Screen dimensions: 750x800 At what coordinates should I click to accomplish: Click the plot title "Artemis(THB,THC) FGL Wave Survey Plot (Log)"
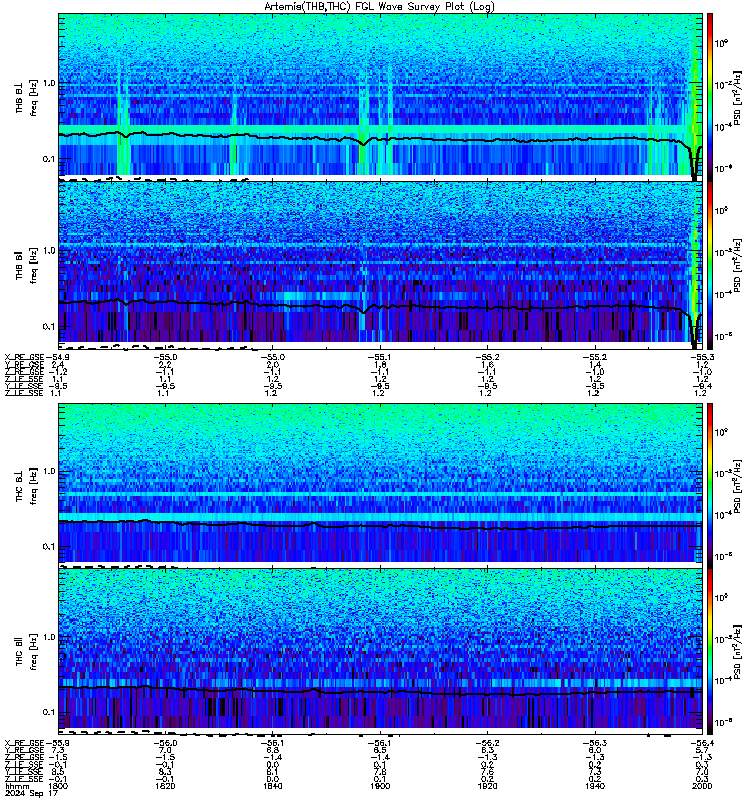click(x=379, y=7)
